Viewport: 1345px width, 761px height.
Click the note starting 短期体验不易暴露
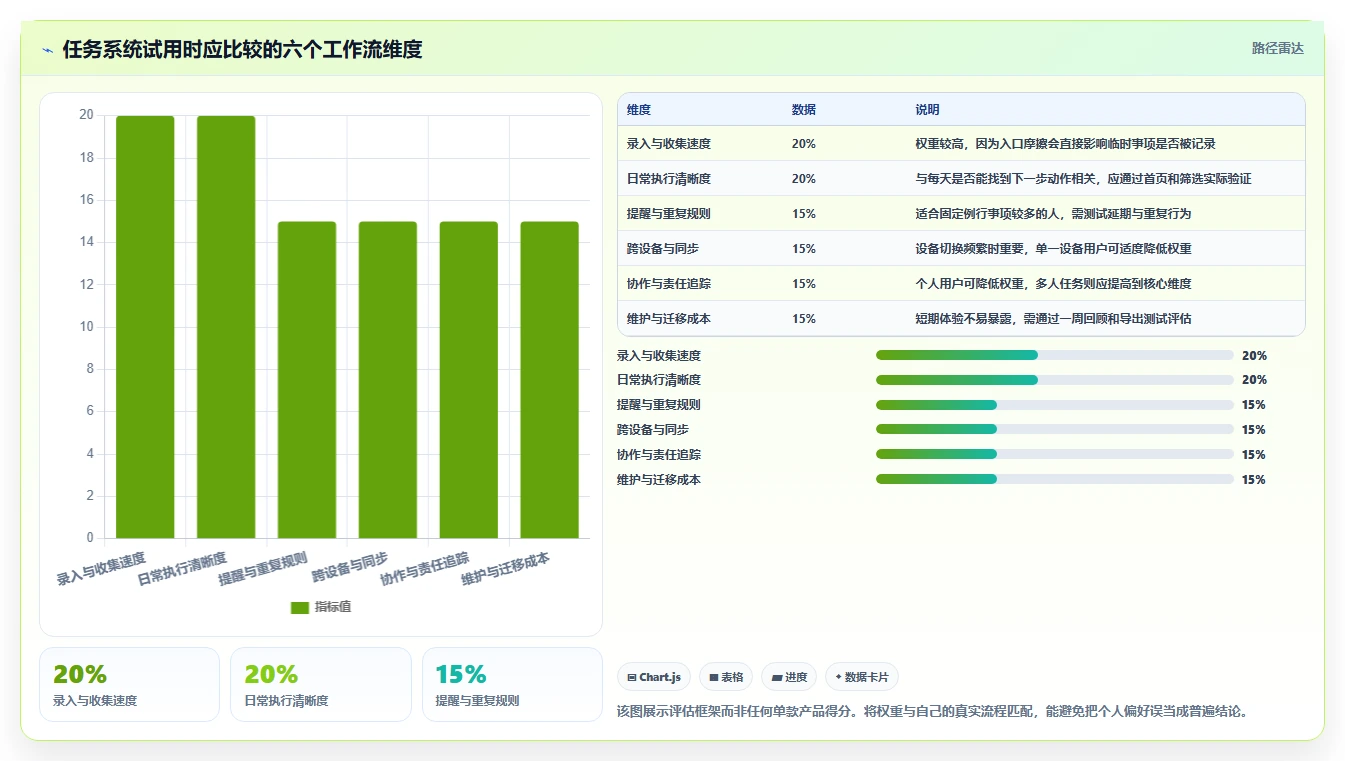(x=1053, y=319)
